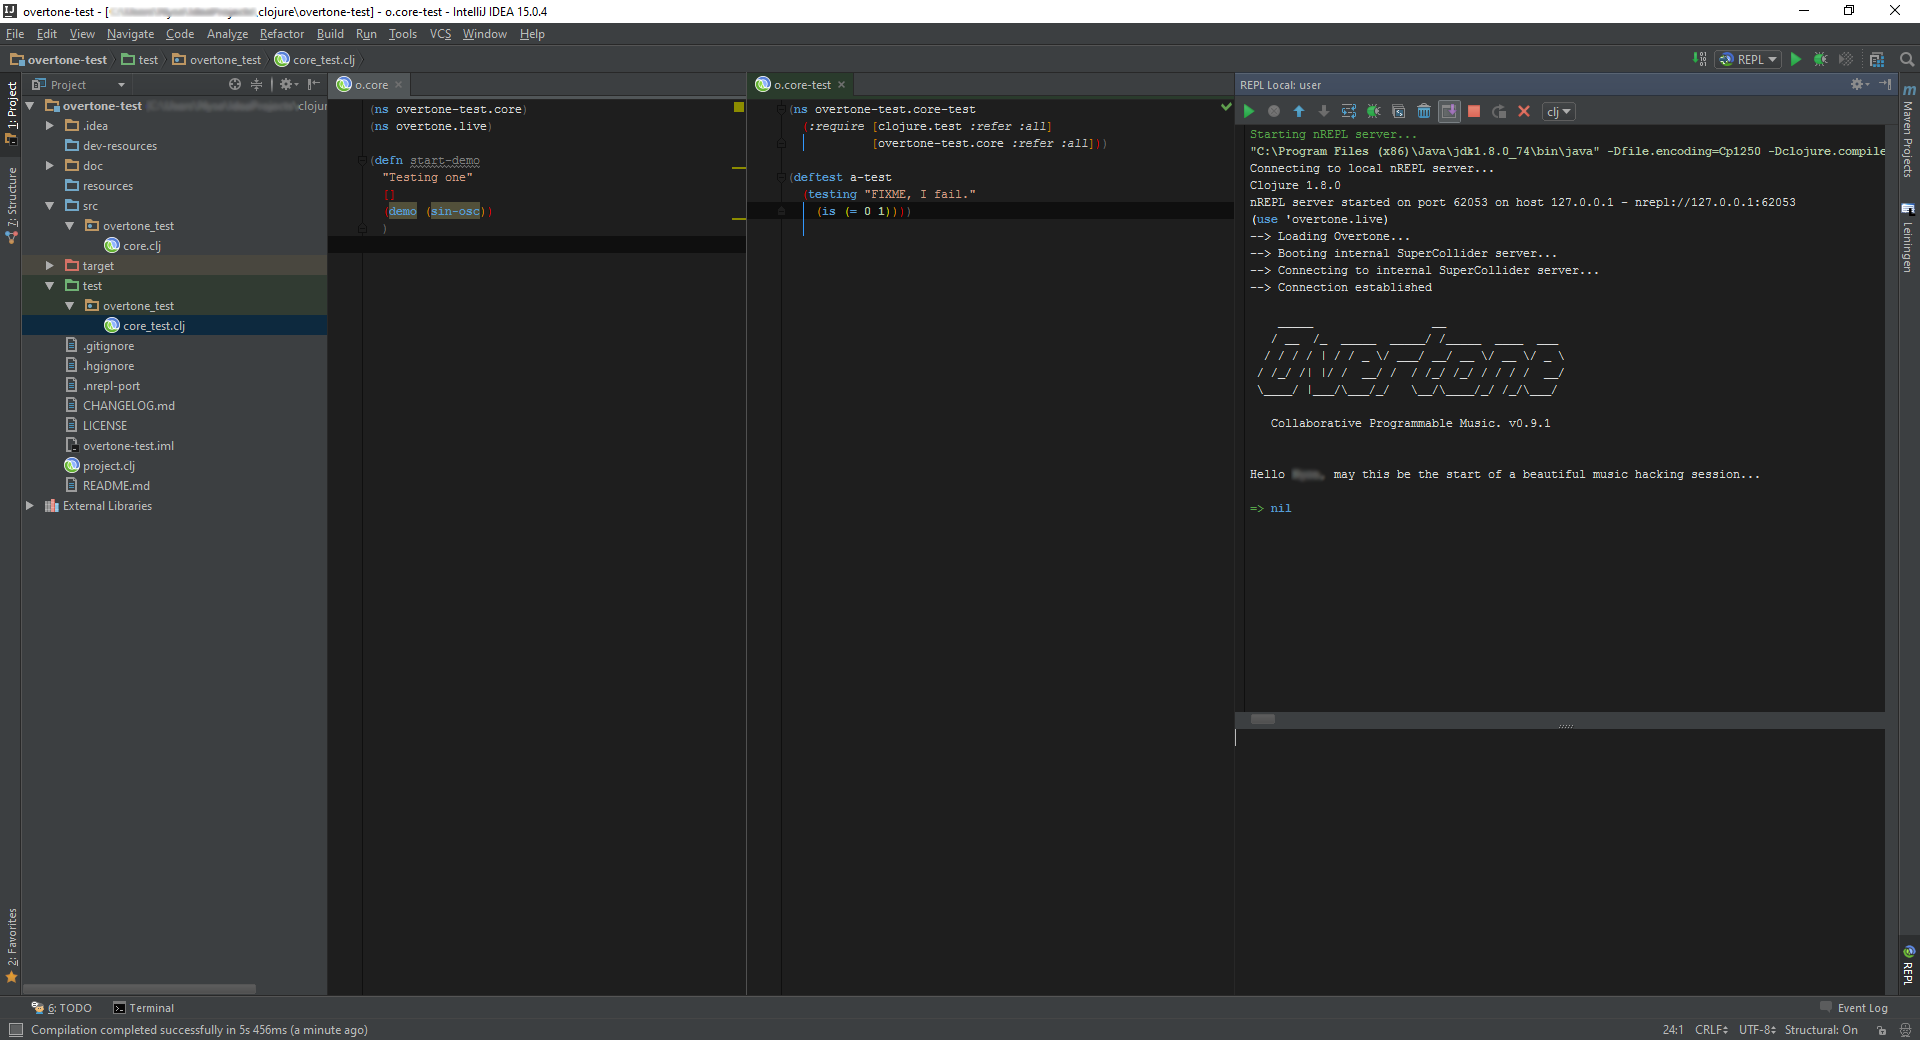Run the current configuration with the green Run icon
This screenshot has width=1920, height=1040.
(1795, 59)
